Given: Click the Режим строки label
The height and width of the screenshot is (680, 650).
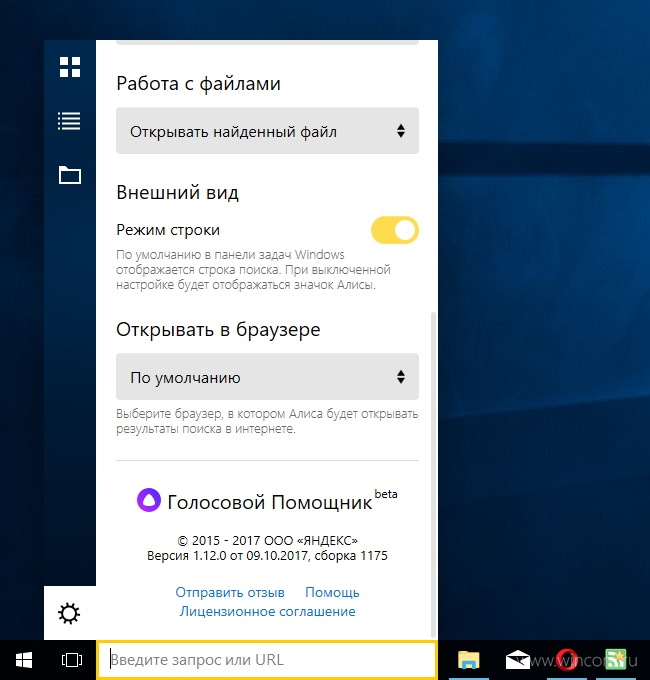Looking at the screenshot, I should pos(168,230).
